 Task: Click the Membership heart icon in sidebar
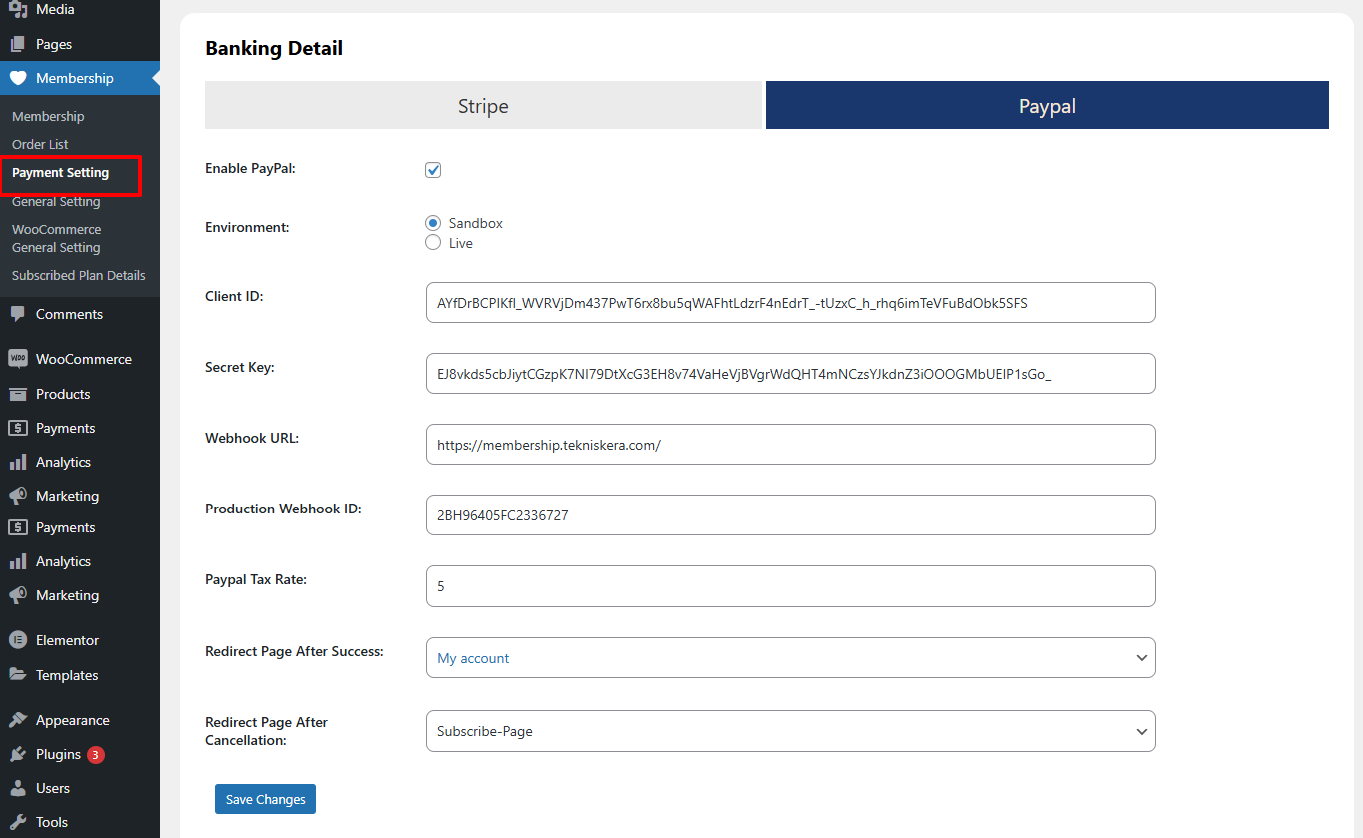(18, 78)
